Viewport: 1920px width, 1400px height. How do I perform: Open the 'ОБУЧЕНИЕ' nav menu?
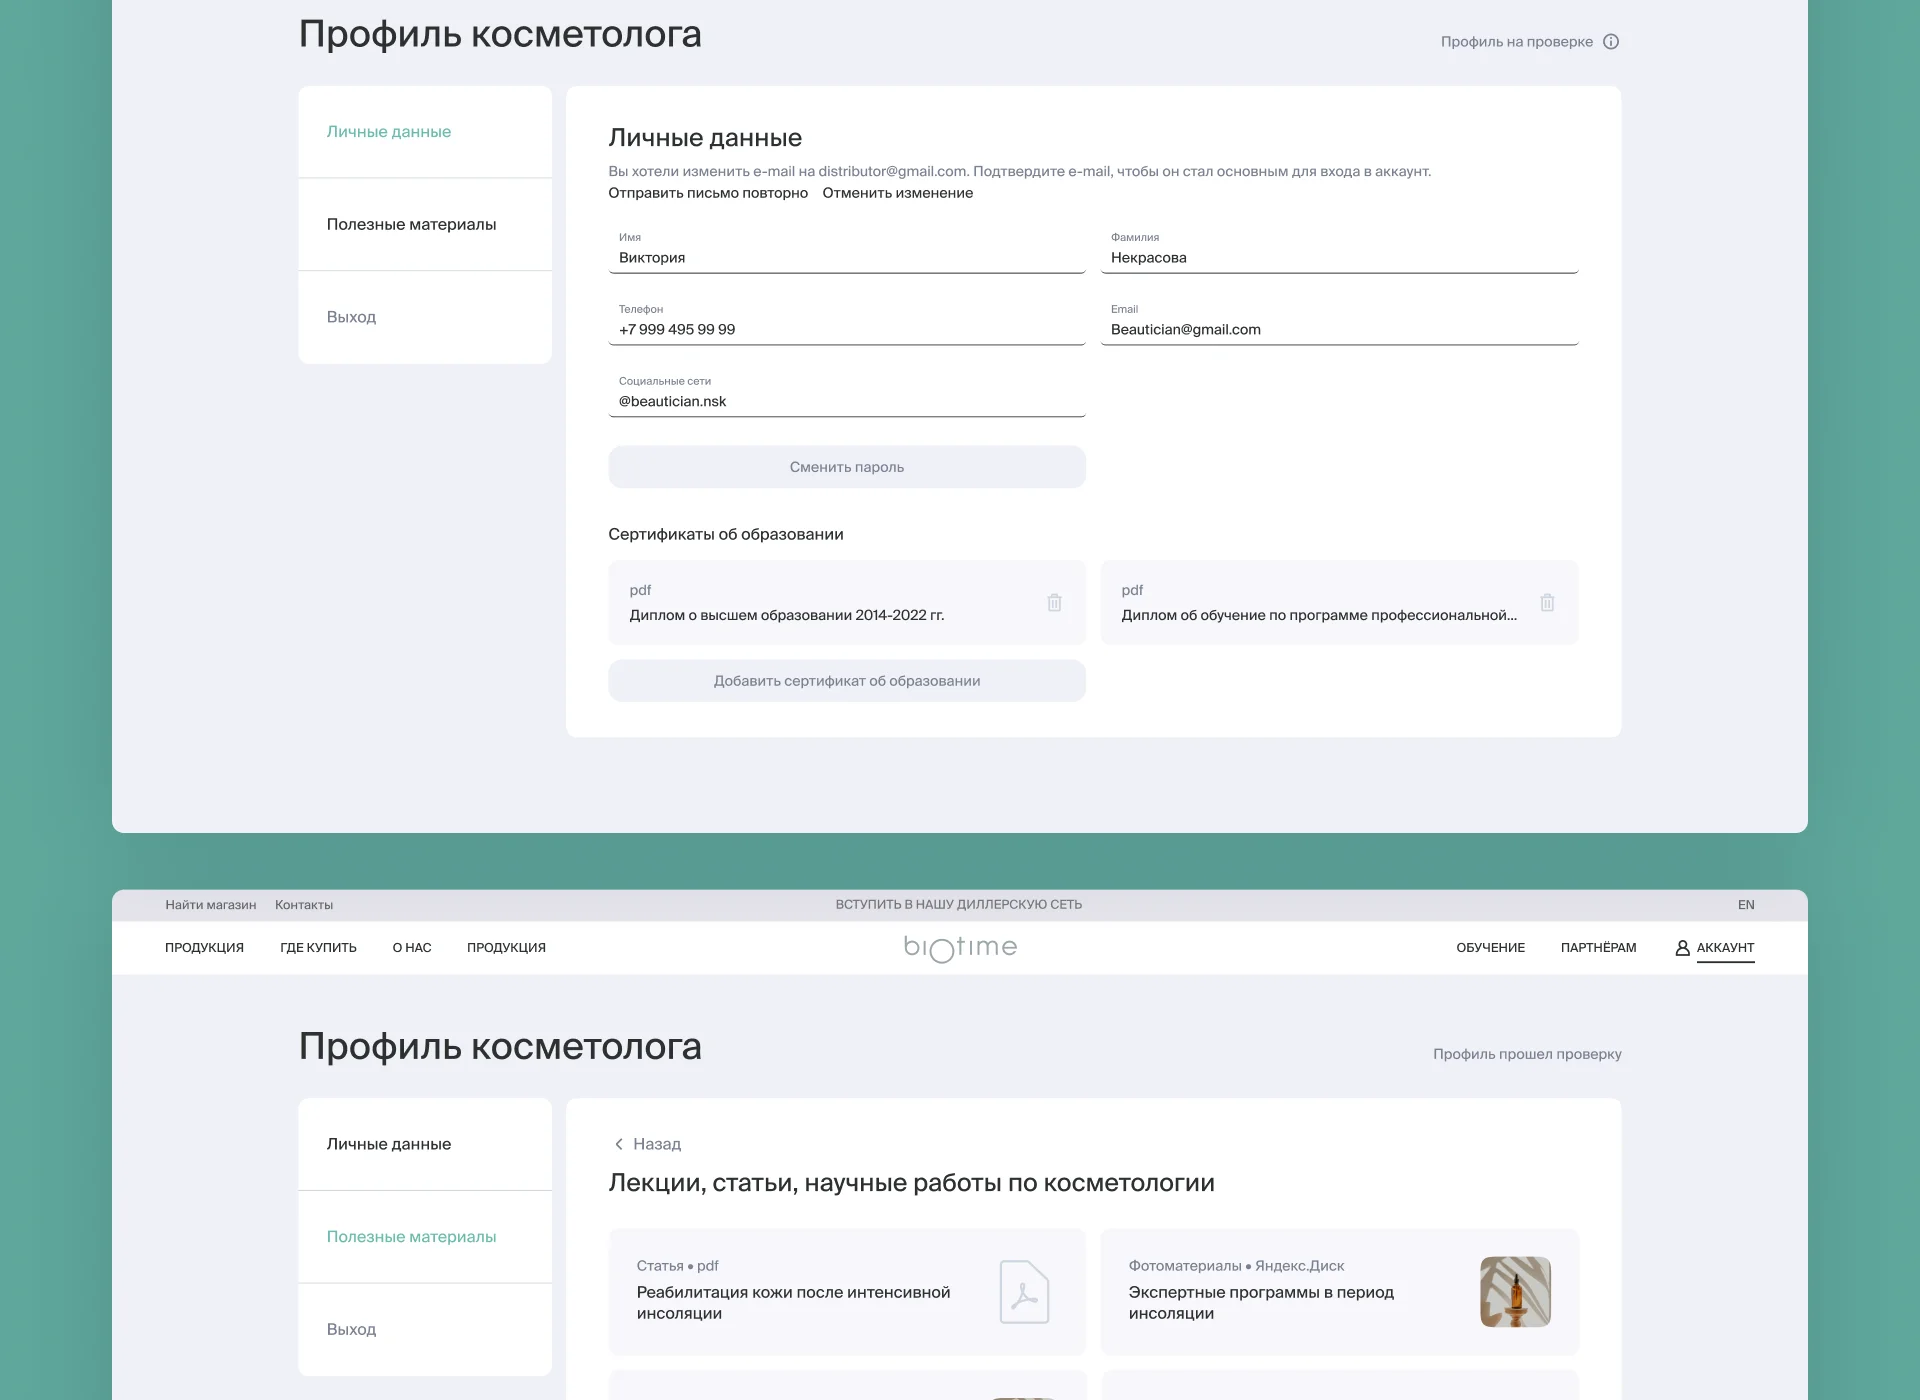(1490, 948)
